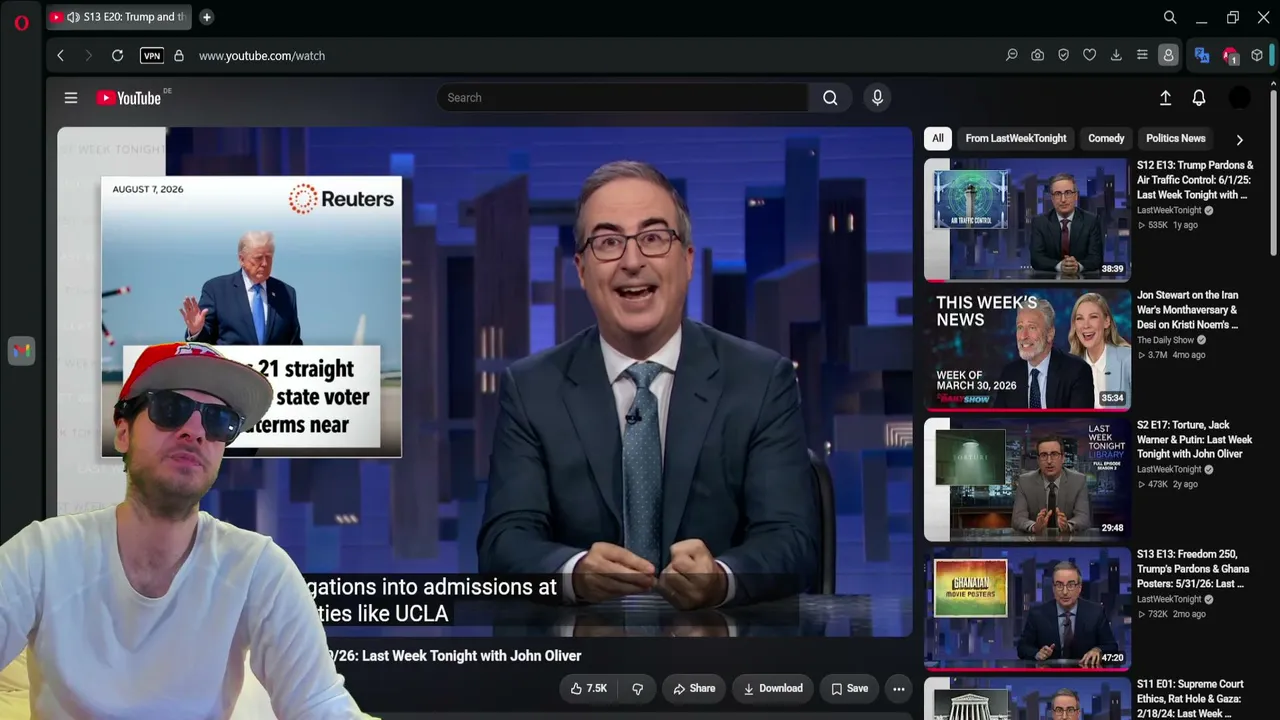Open a new browser tab
This screenshot has width=1280, height=720.
point(206,17)
